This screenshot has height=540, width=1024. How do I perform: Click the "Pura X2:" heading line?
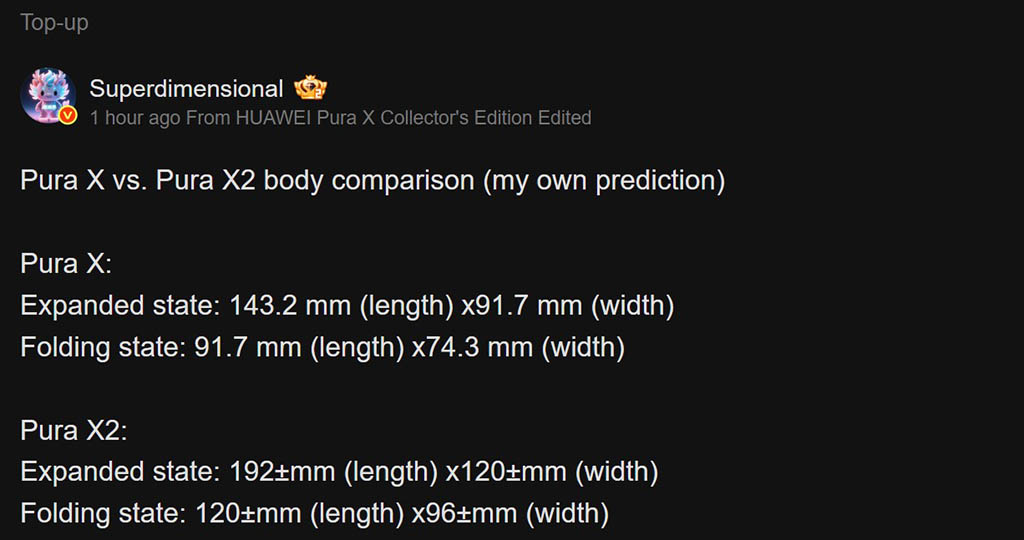tap(74, 431)
